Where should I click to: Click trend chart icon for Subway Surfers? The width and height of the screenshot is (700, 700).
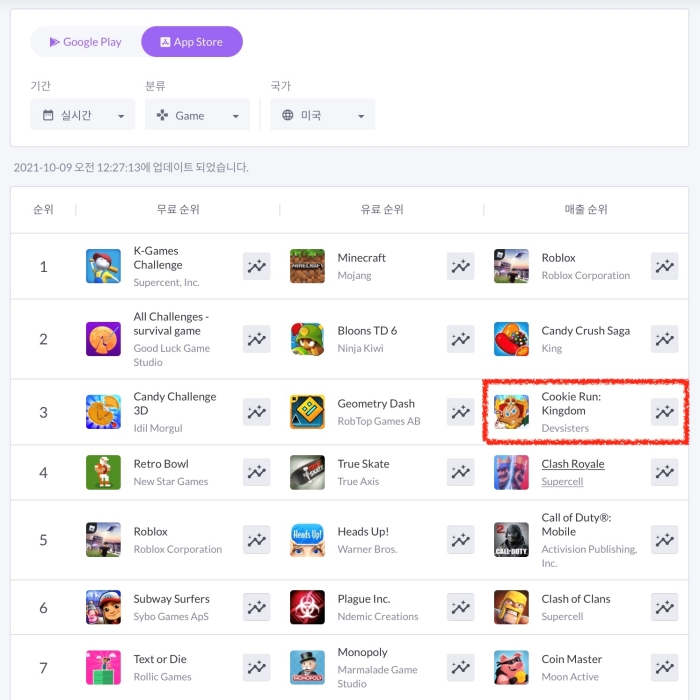point(256,607)
